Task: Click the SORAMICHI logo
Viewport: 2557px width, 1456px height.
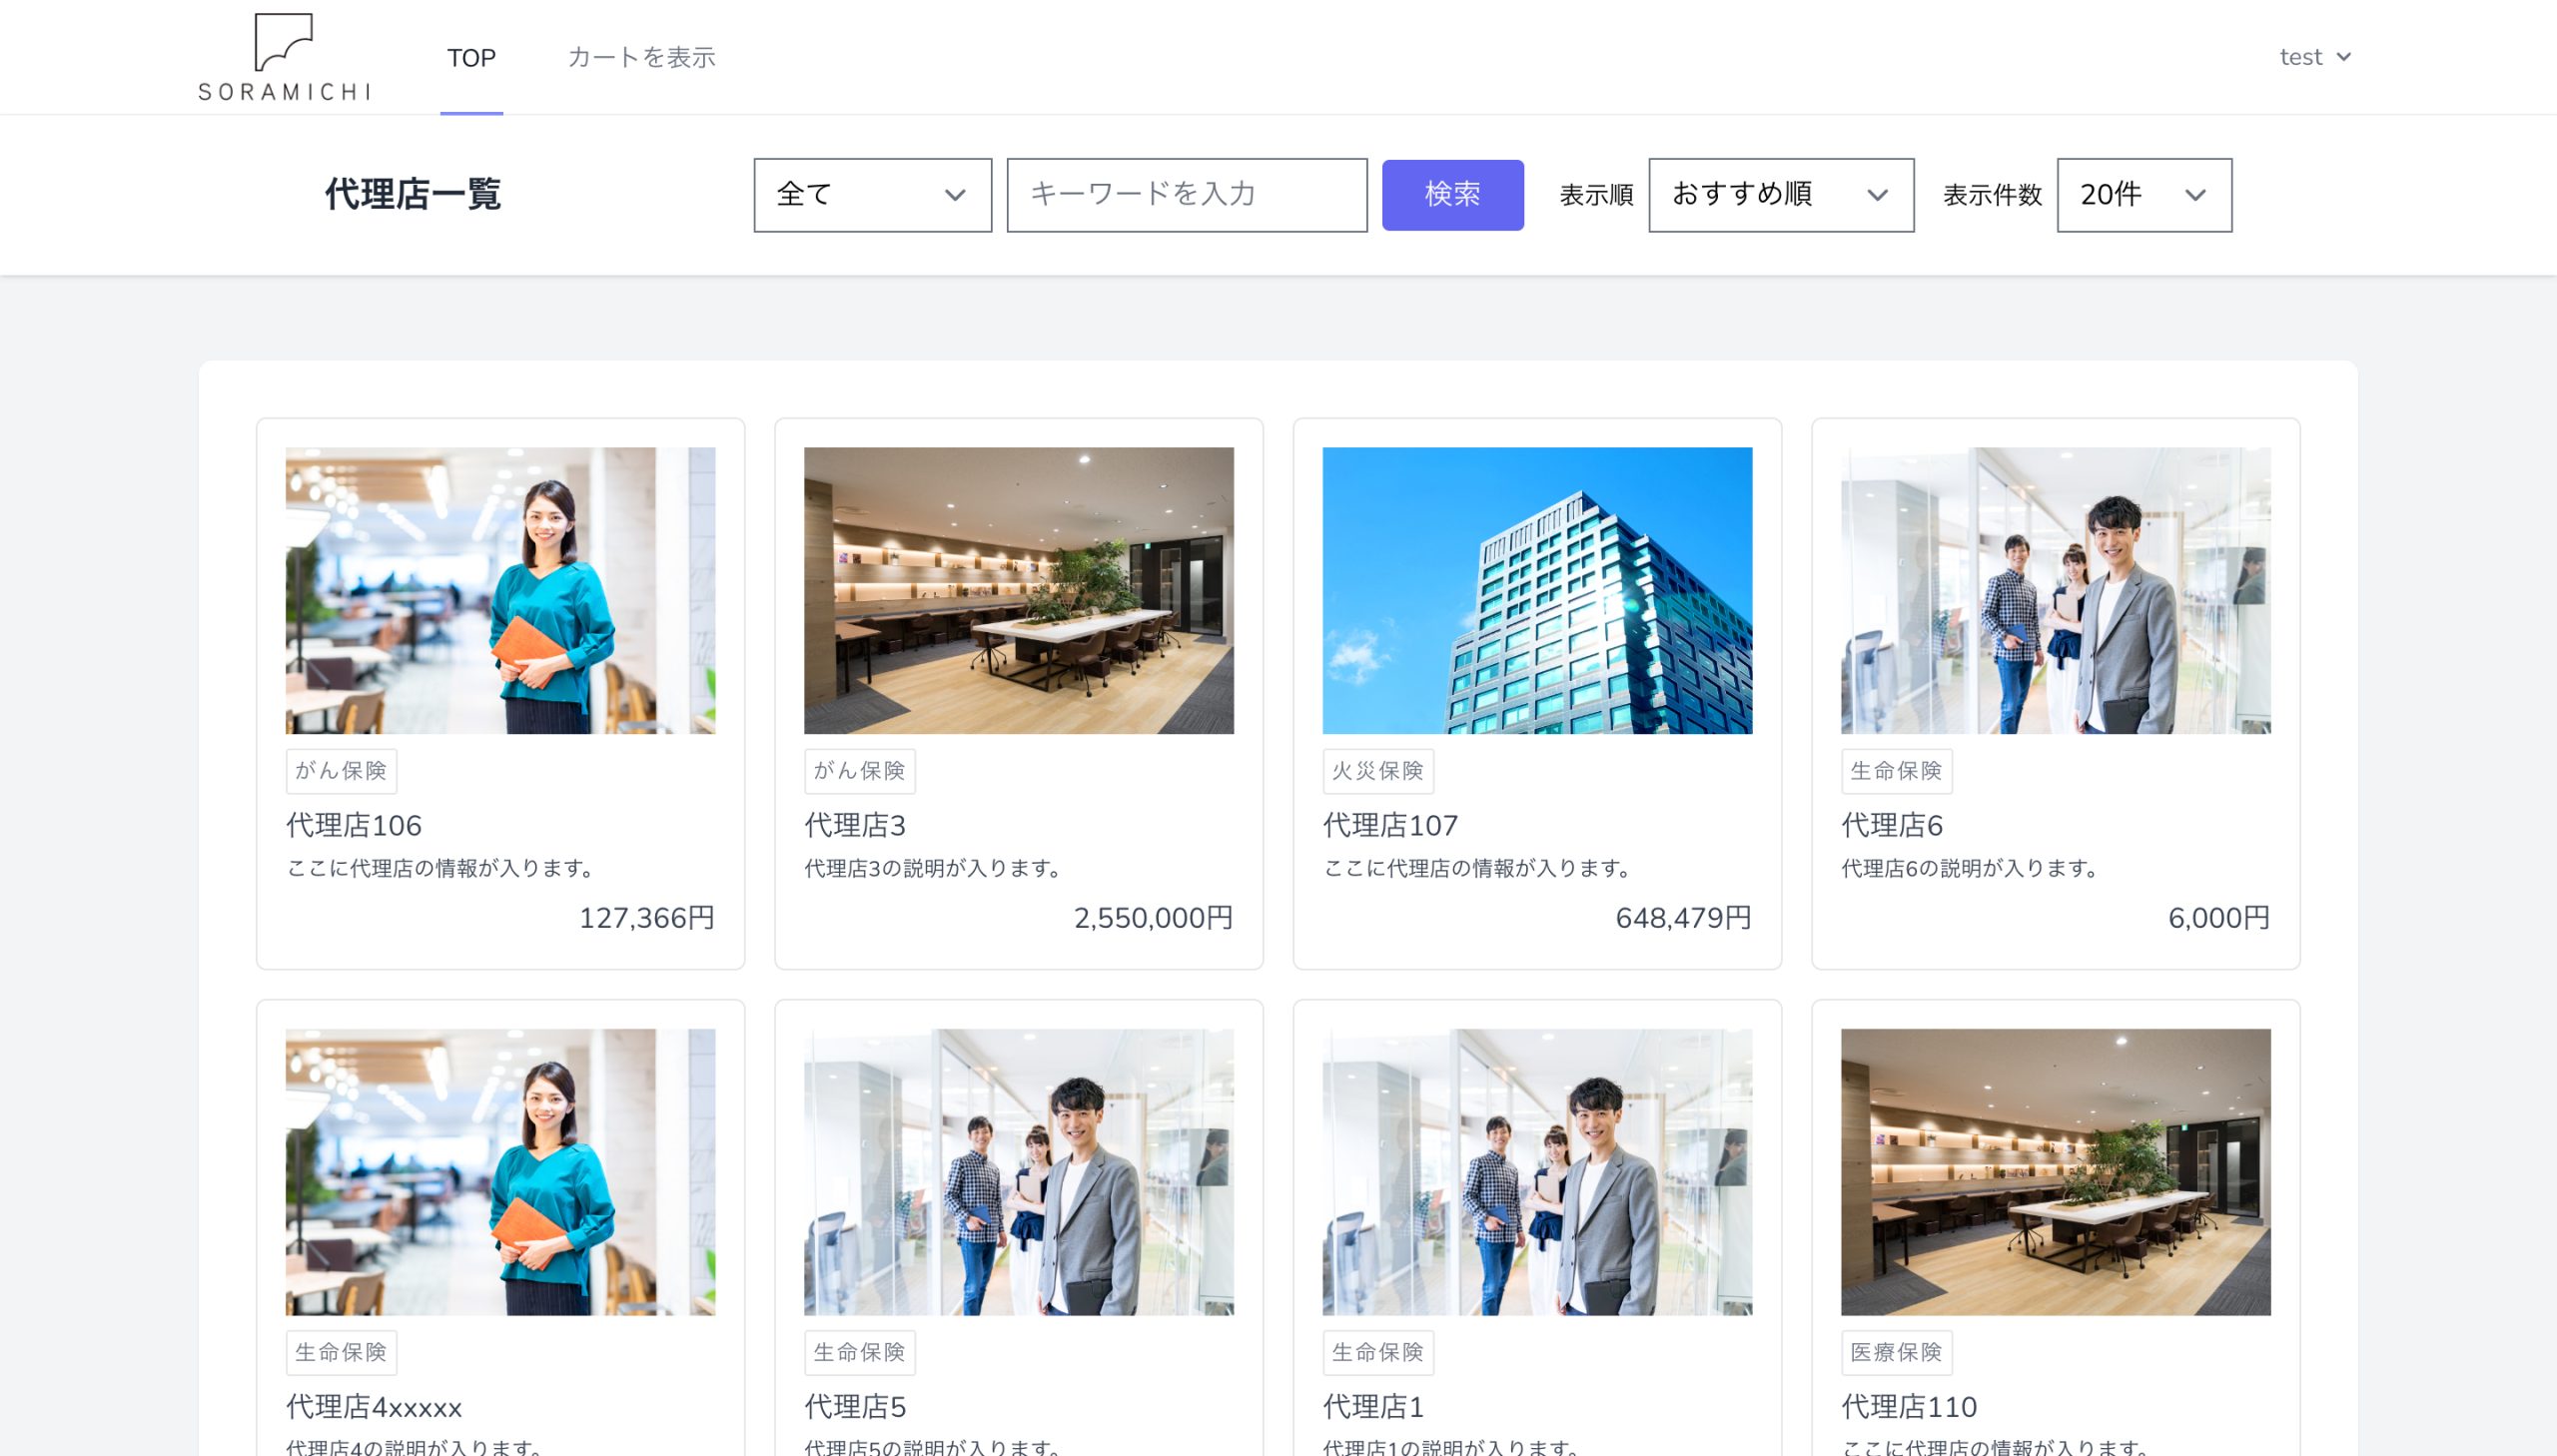Action: click(x=284, y=57)
